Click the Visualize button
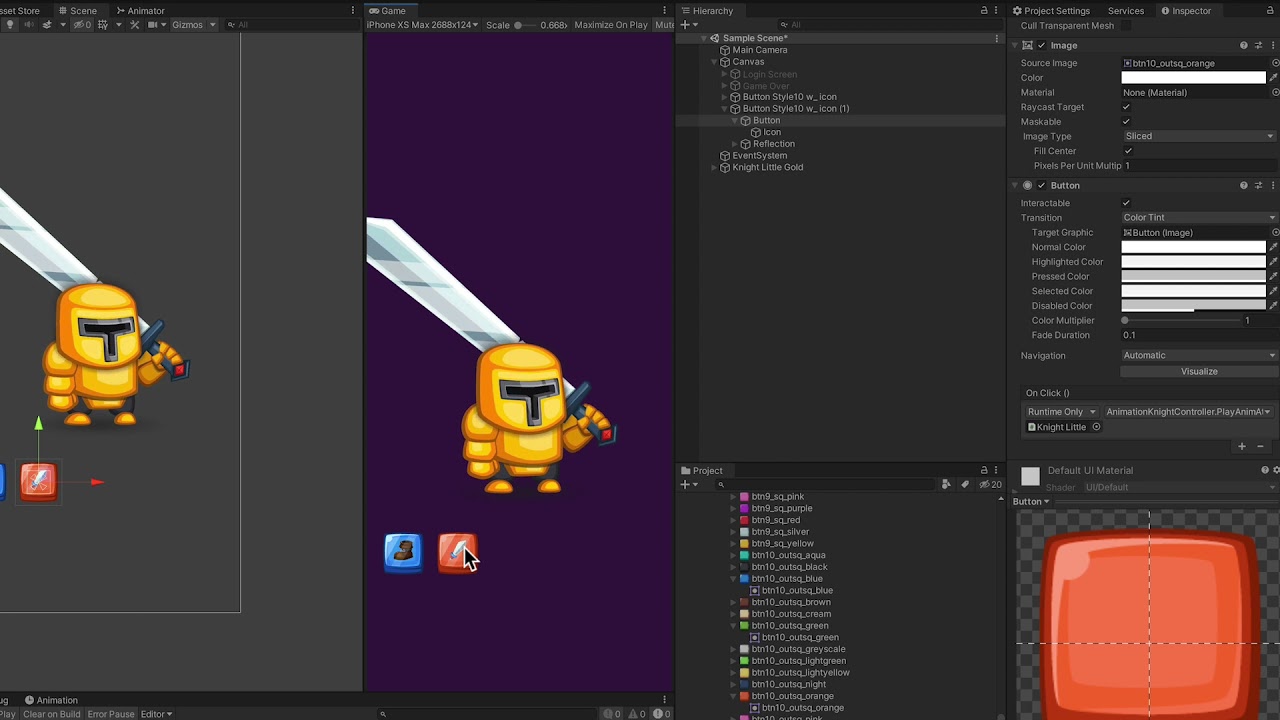Screen dimensions: 1280x720 tap(1199, 371)
